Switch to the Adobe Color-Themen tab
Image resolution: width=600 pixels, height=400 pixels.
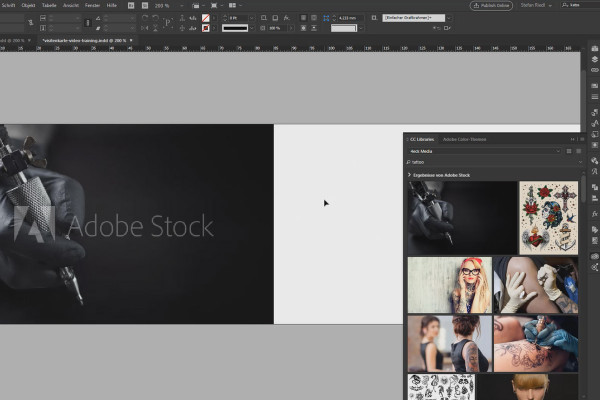(465, 139)
